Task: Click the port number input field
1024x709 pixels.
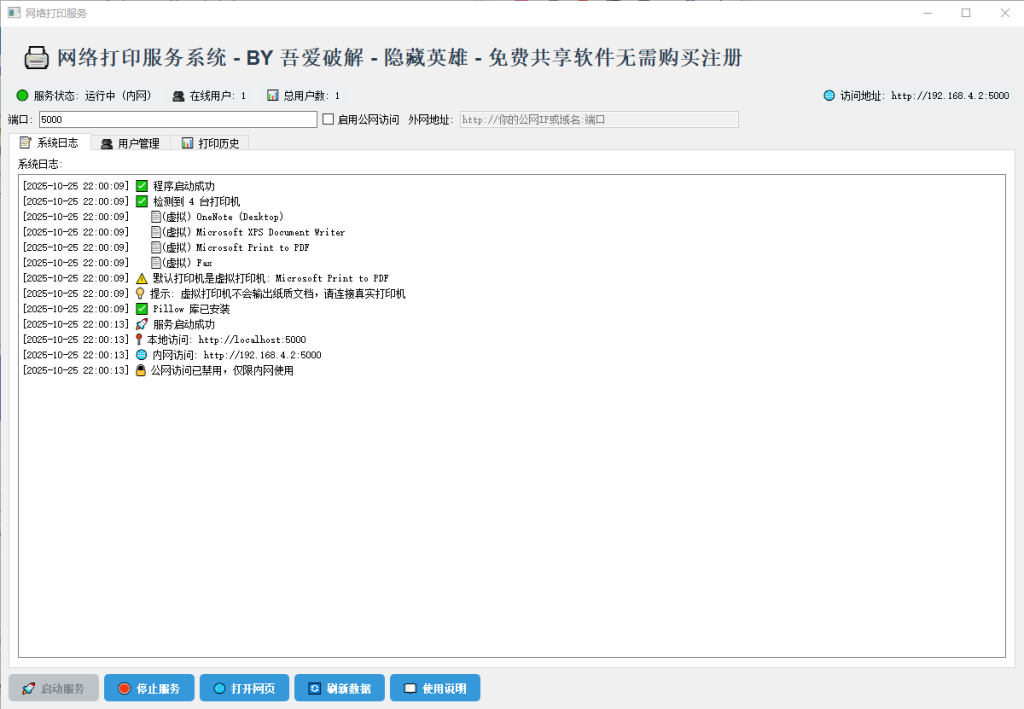Action: [177, 120]
